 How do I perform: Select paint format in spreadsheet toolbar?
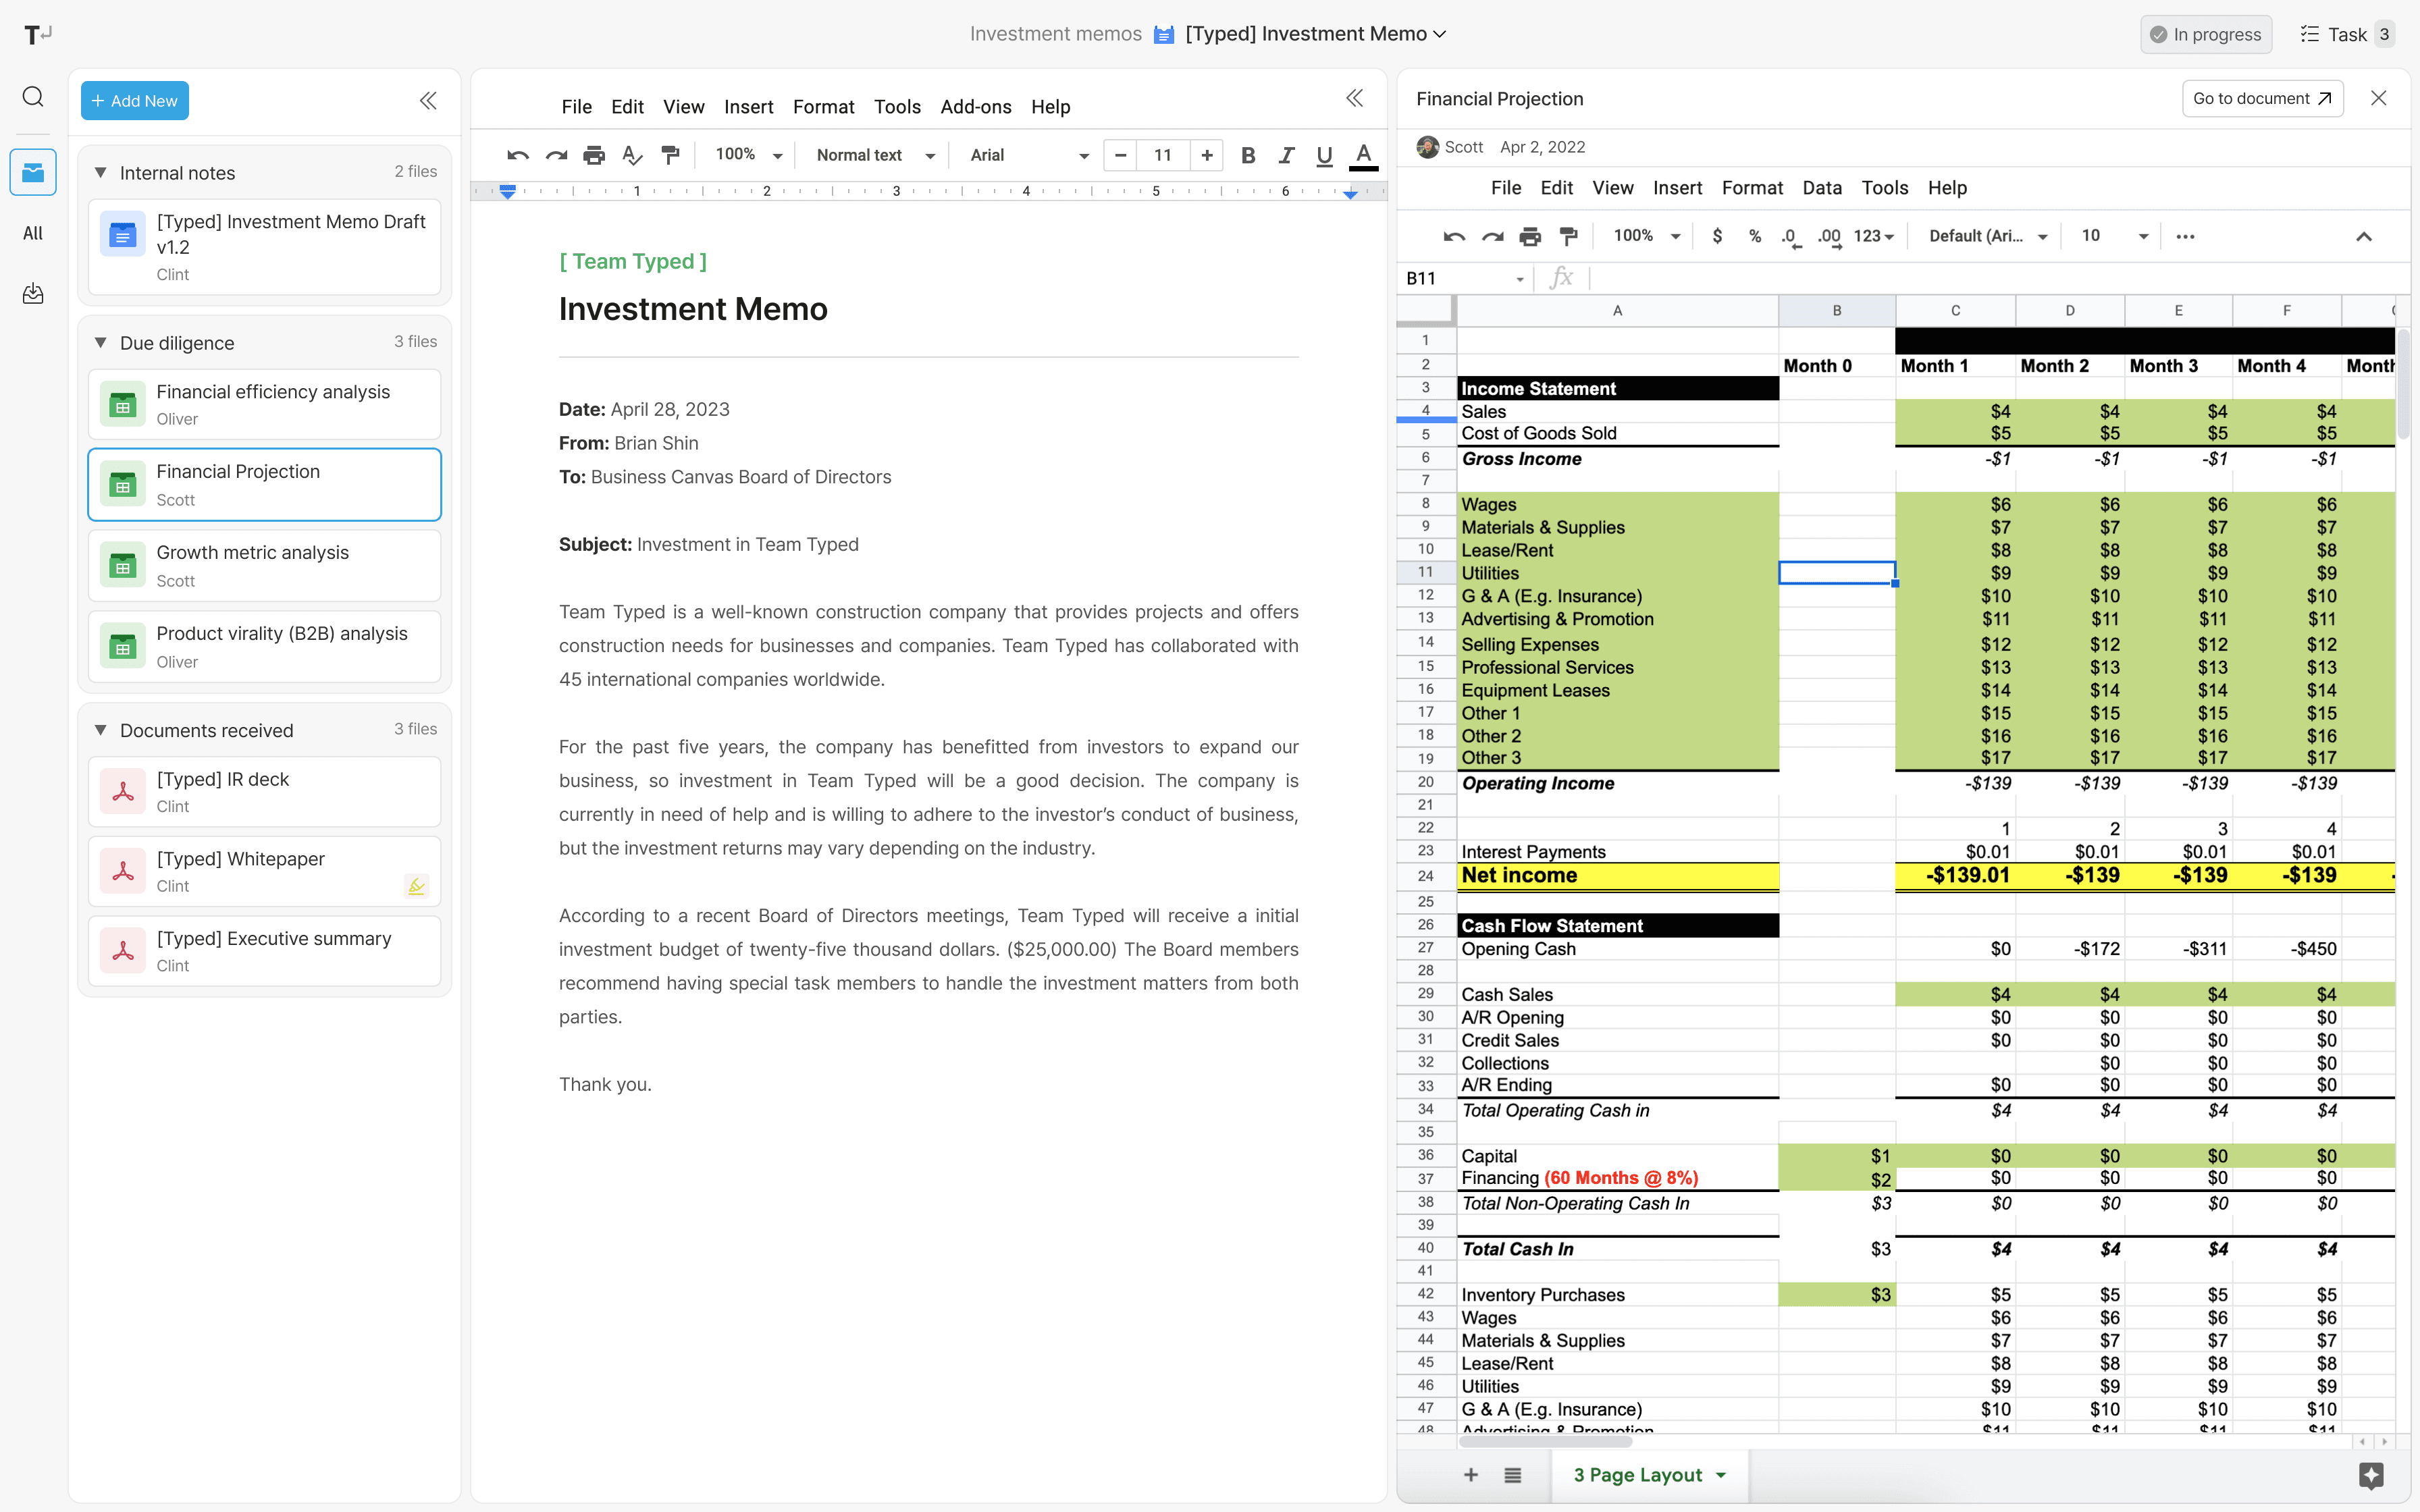pyautogui.click(x=1569, y=236)
